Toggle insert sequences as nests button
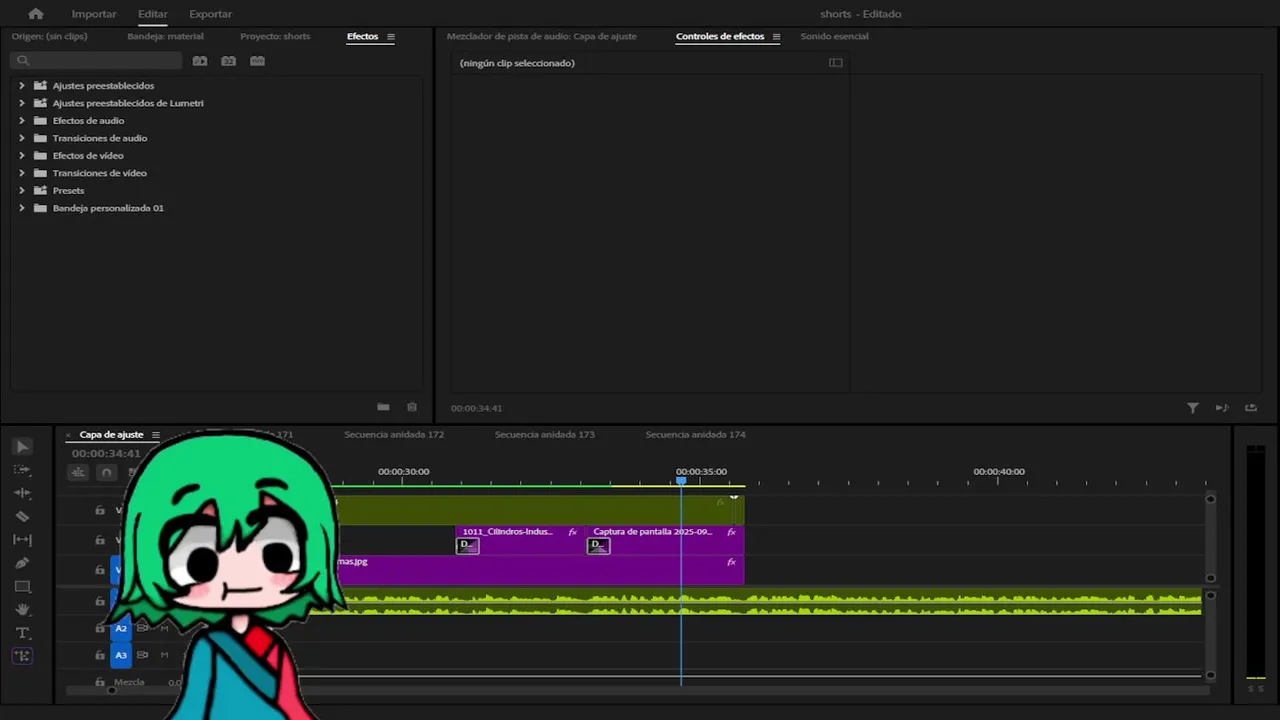This screenshot has height=720, width=1280. (78, 472)
